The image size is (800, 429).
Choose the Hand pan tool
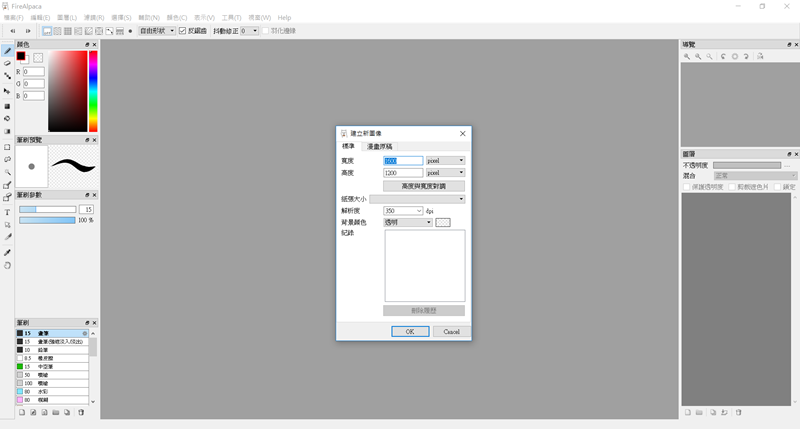(x=7, y=265)
